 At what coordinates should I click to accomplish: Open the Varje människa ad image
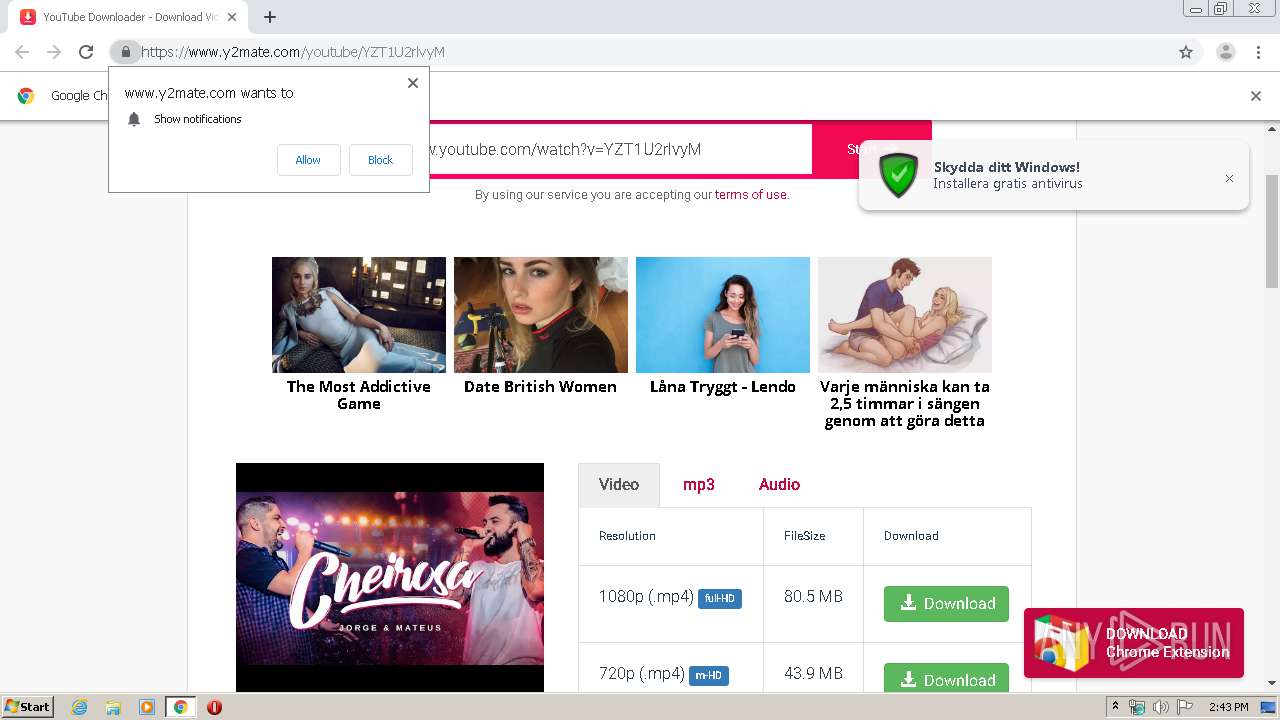point(905,315)
